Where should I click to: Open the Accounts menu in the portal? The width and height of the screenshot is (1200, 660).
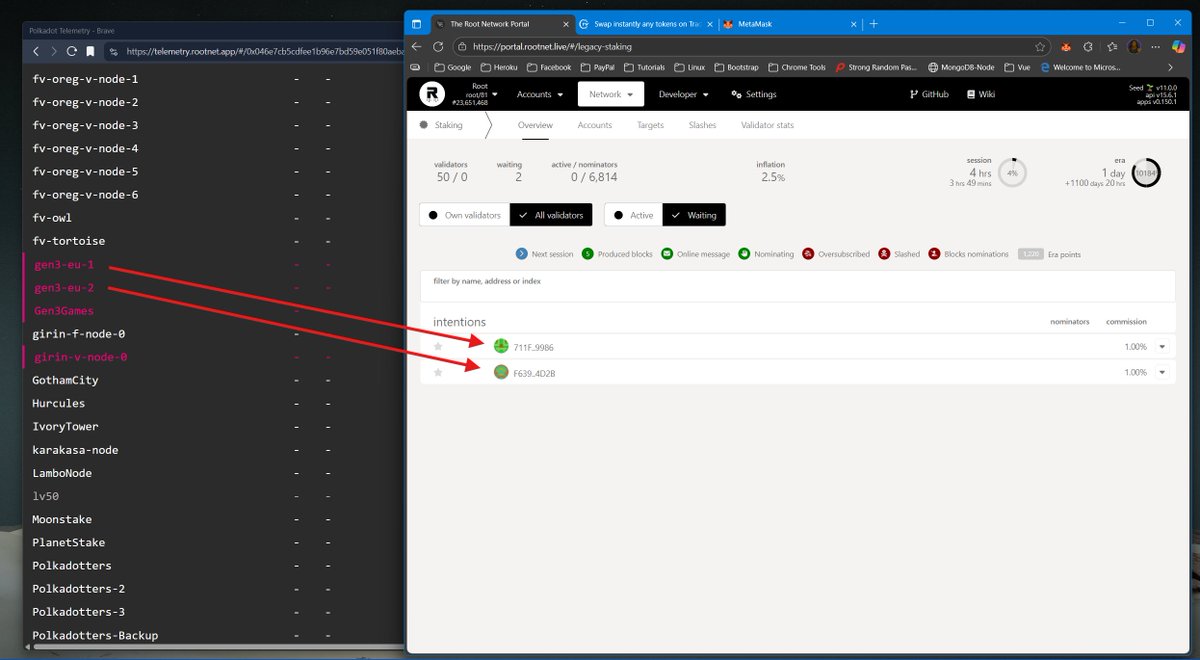[x=540, y=94]
